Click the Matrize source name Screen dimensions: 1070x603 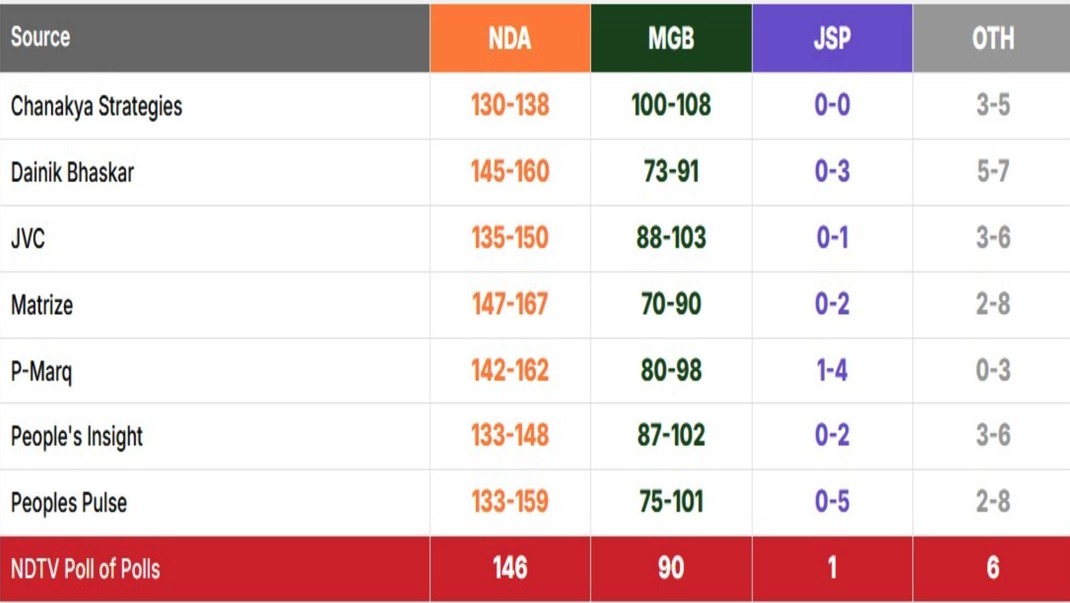pos(42,304)
